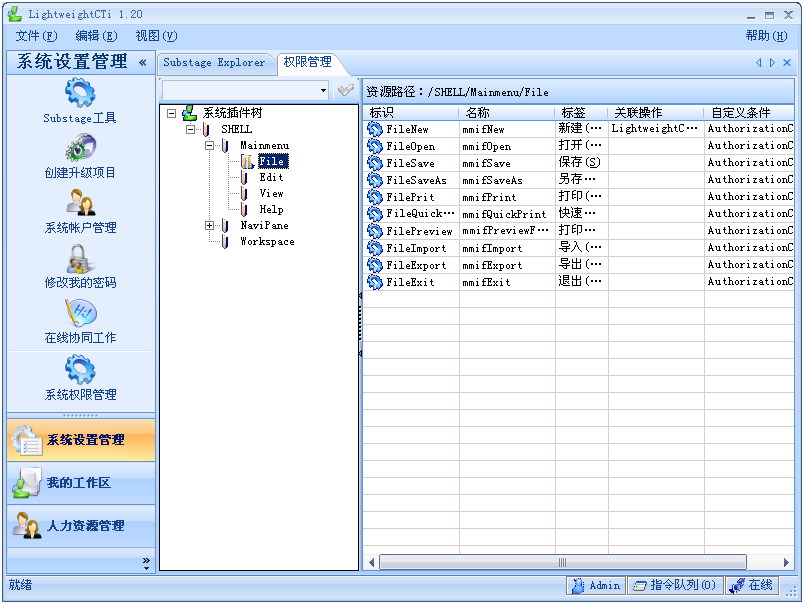Open 人力资源管理 navigation section
Viewport: 804px width, 604px height.
pyautogui.click(x=81, y=526)
